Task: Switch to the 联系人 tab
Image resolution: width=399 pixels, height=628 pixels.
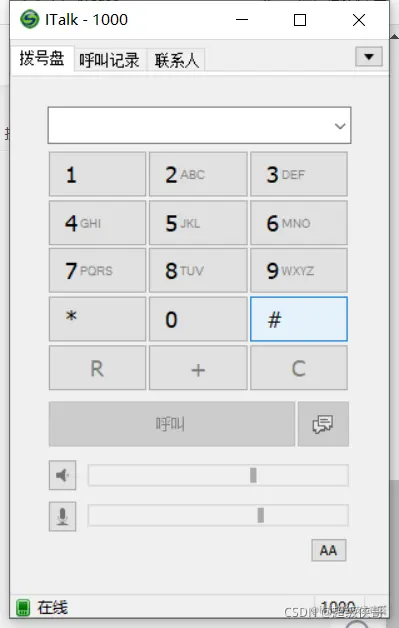Action: [x=177, y=60]
